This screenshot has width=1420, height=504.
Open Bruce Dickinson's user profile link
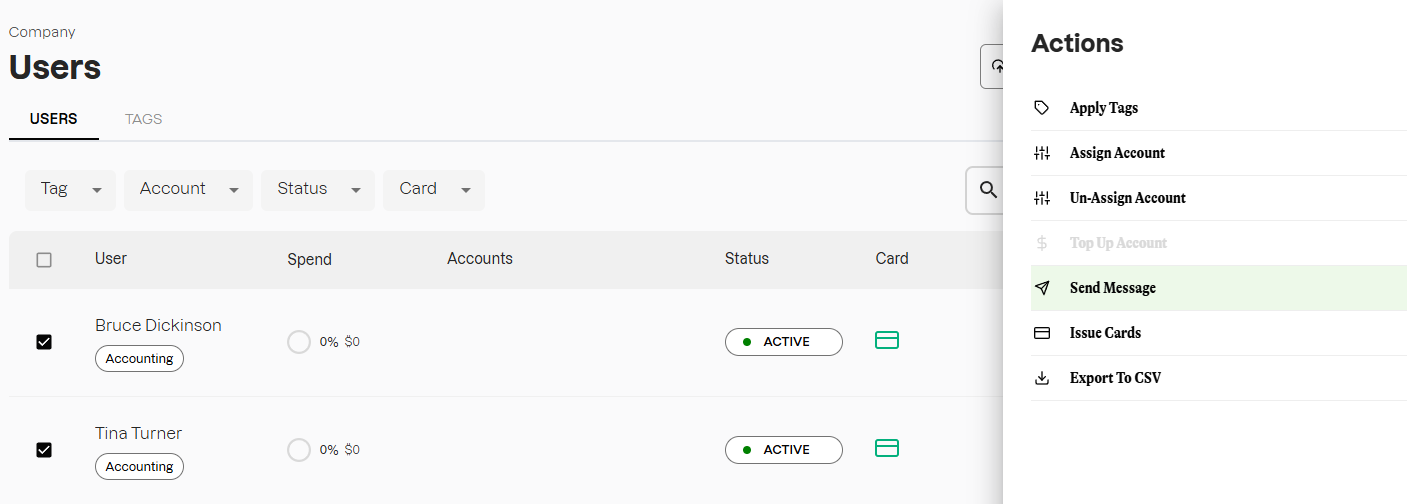coord(158,325)
